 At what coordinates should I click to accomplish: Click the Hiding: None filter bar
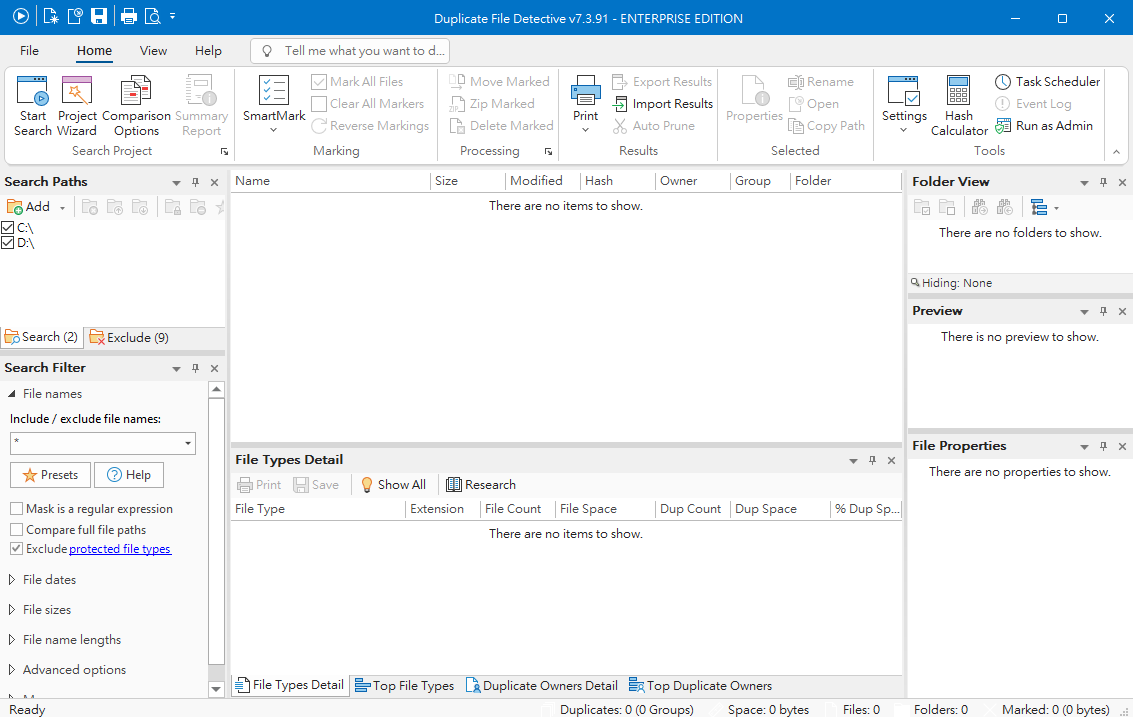click(1019, 283)
